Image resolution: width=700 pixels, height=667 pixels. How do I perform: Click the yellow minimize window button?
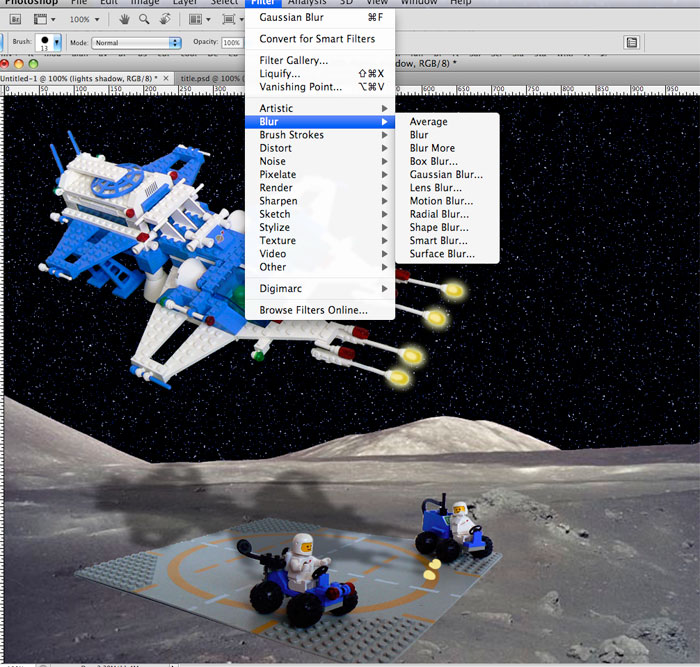coord(19,64)
